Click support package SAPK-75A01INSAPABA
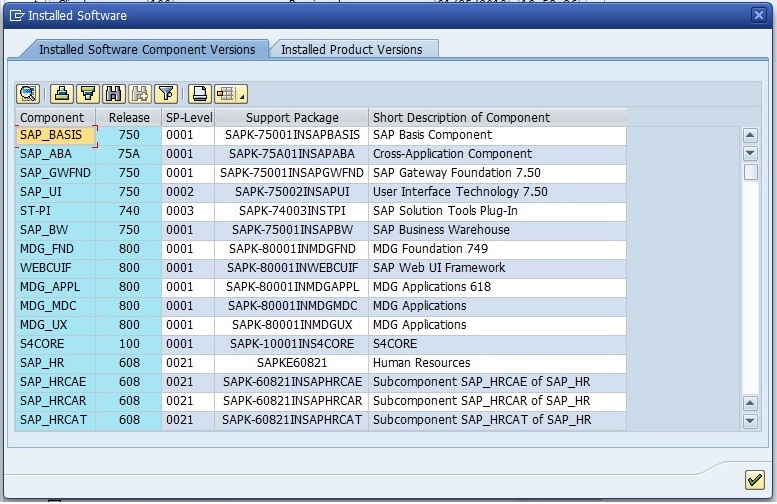This screenshot has height=504, width=777. point(292,154)
